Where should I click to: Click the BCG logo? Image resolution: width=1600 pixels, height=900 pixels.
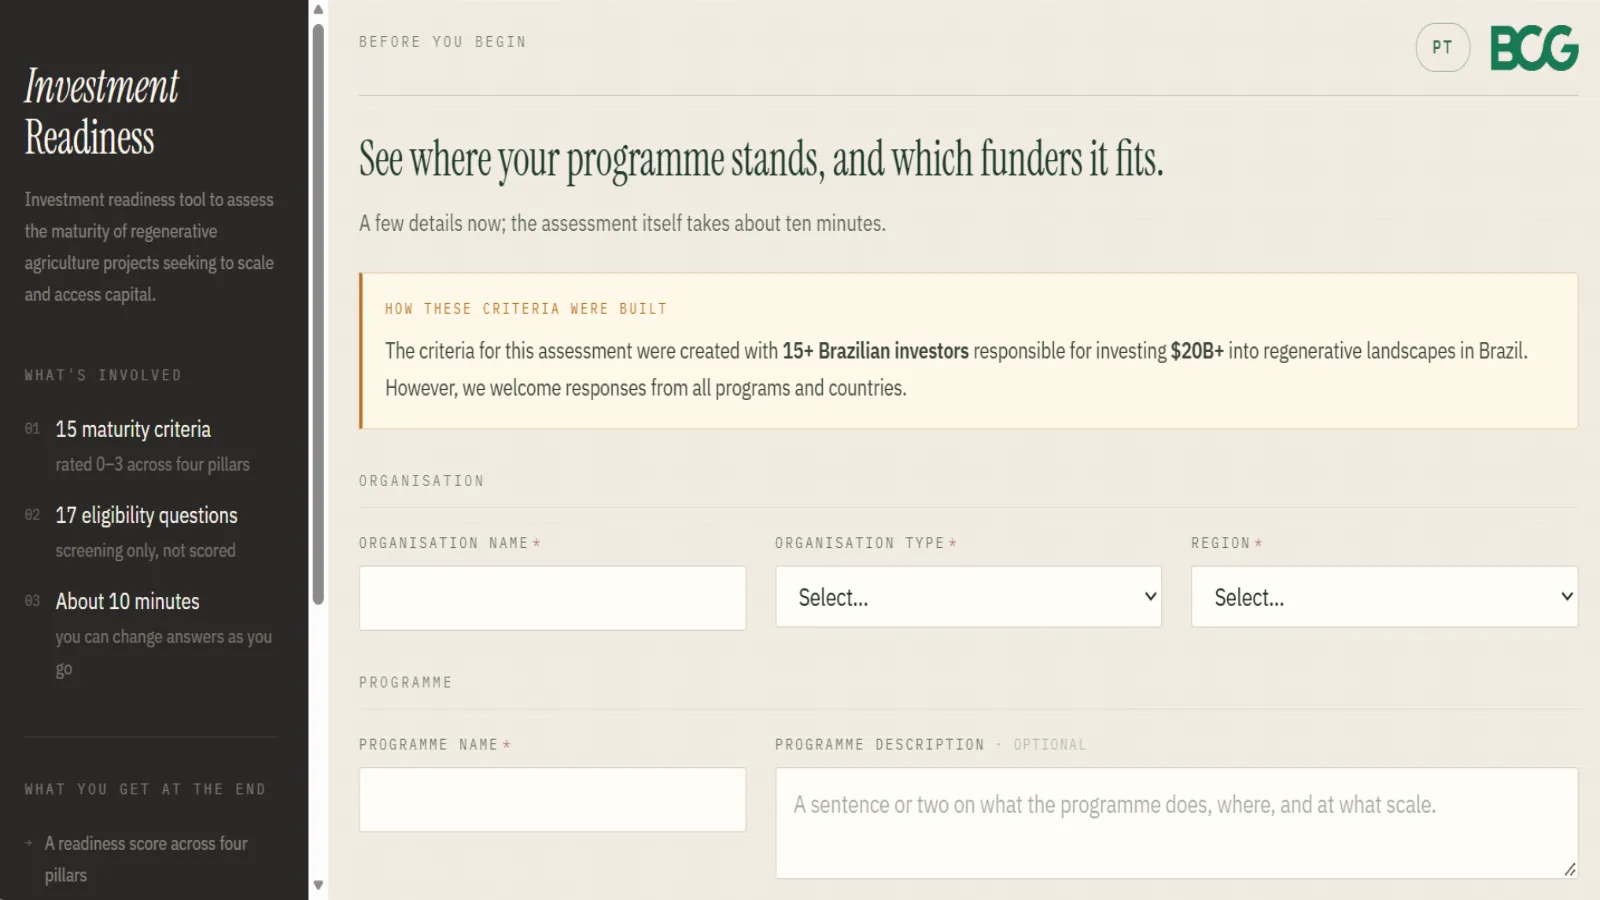tap(1534, 48)
